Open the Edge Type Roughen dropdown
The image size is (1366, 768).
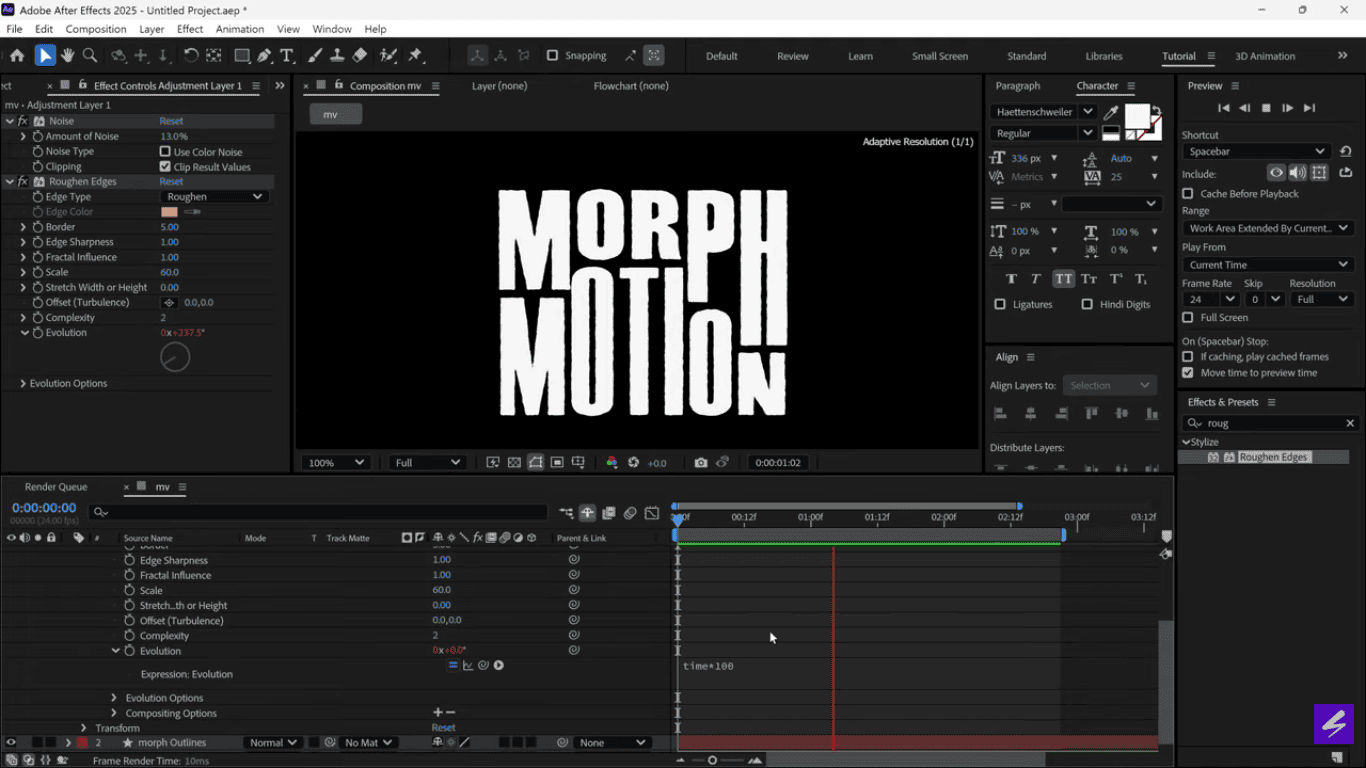tap(213, 197)
